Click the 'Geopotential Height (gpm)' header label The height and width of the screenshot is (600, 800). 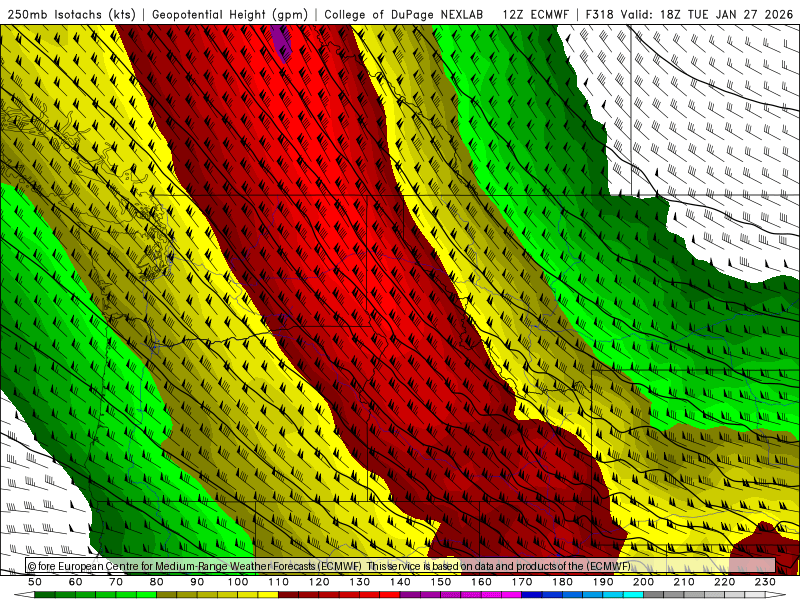coord(230,15)
